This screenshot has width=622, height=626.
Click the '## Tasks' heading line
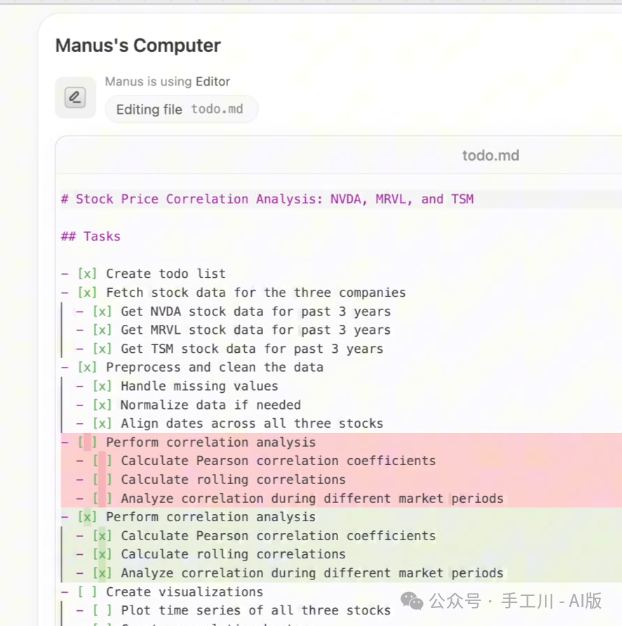click(91, 236)
